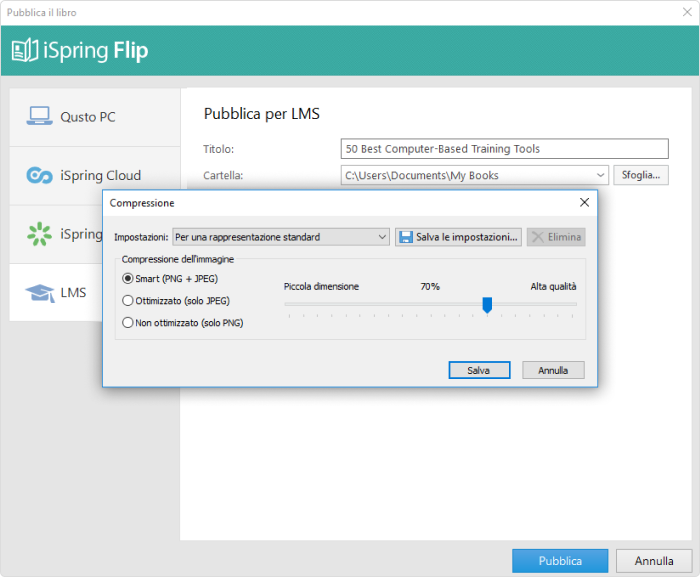Viewport: 700px width, 577px height.
Task: Click the blue Pubblica button
Action: point(560,560)
